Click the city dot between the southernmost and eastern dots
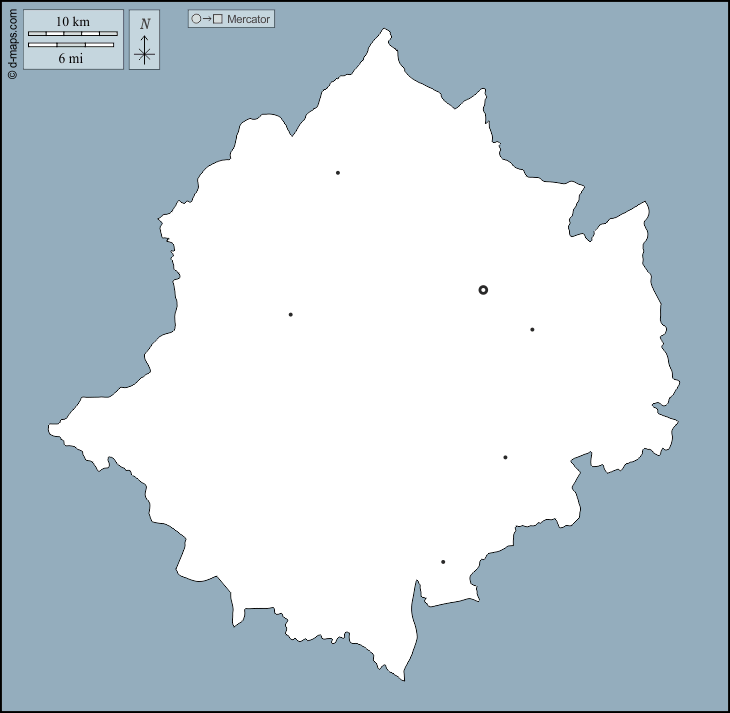730x713 pixels. point(505,457)
